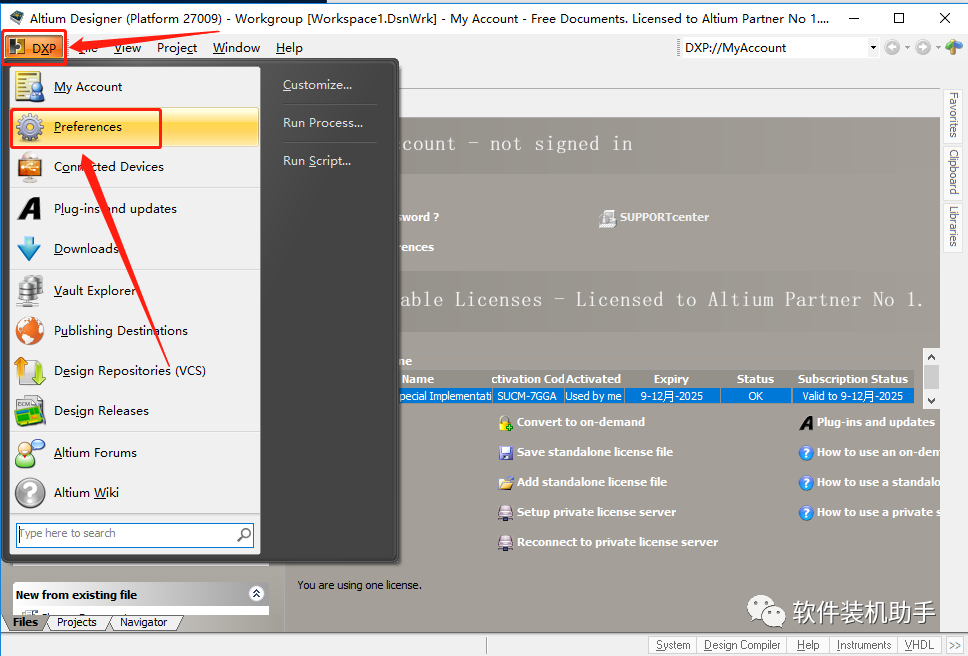Click the VHDL status bar button
The height and width of the screenshot is (656, 968).
click(919, 645)
